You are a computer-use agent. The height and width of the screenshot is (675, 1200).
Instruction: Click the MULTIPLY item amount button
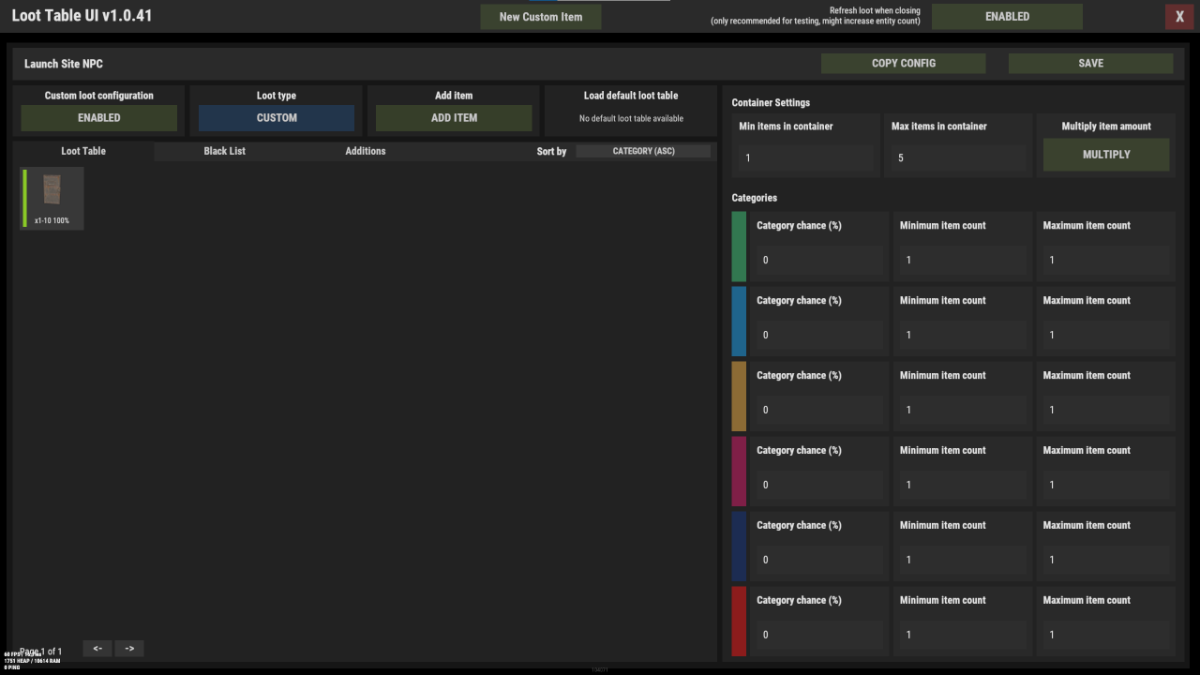[1105, 155]
